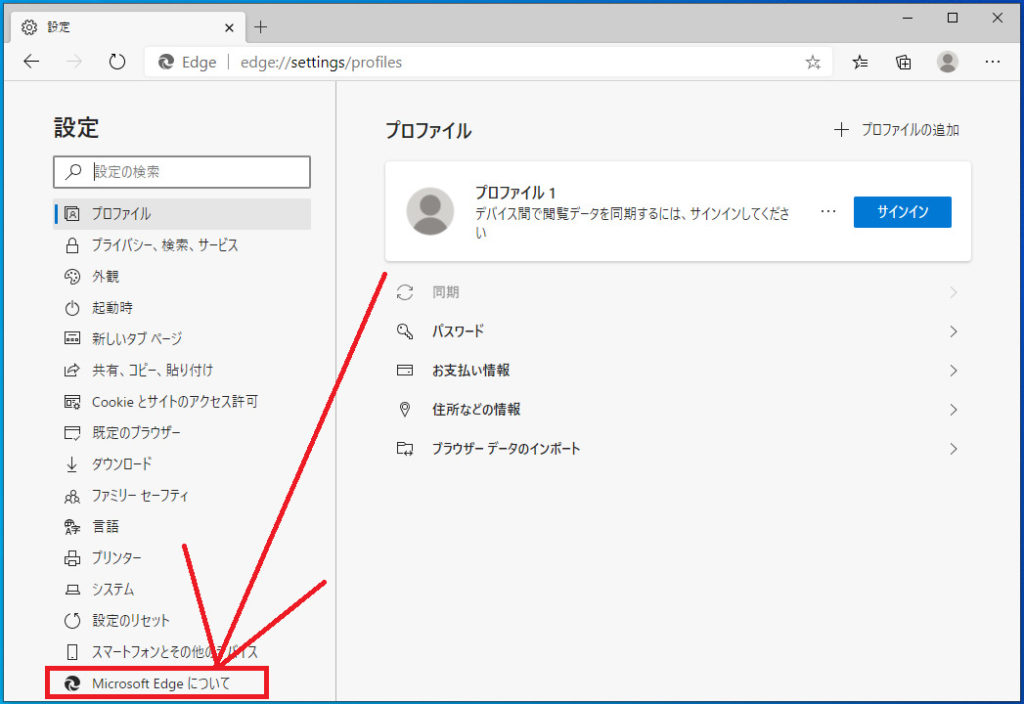Open Edge's Settings and more menu

pos(992,62)
